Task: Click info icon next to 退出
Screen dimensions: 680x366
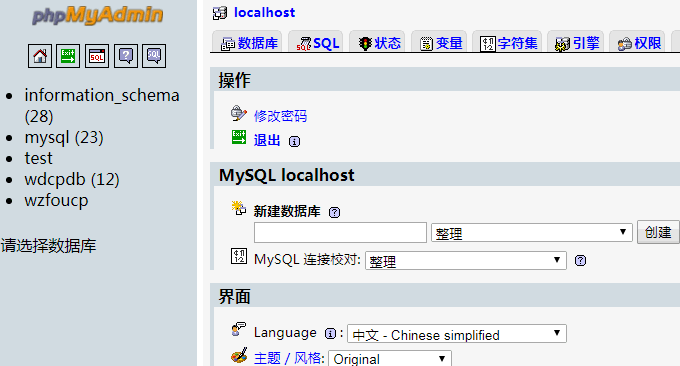Action: (294, 141)
